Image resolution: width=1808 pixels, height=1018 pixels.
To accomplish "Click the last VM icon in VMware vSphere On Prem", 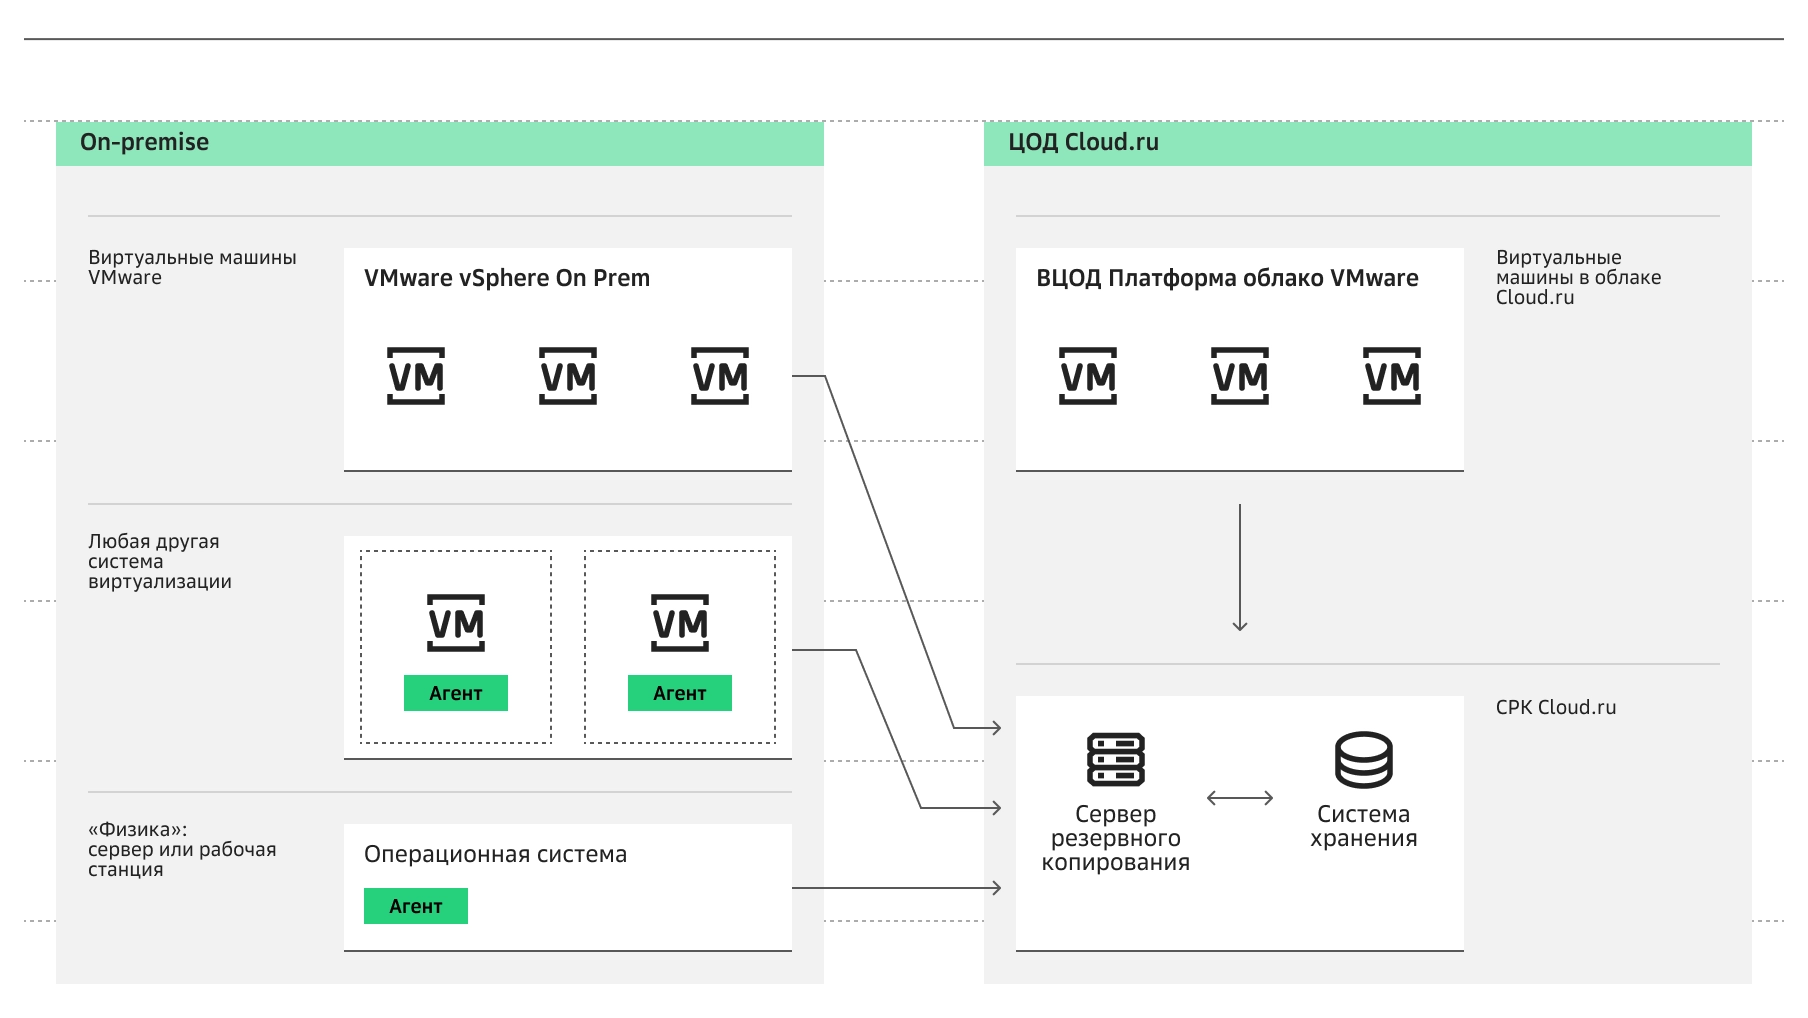I will coord(720,376).
